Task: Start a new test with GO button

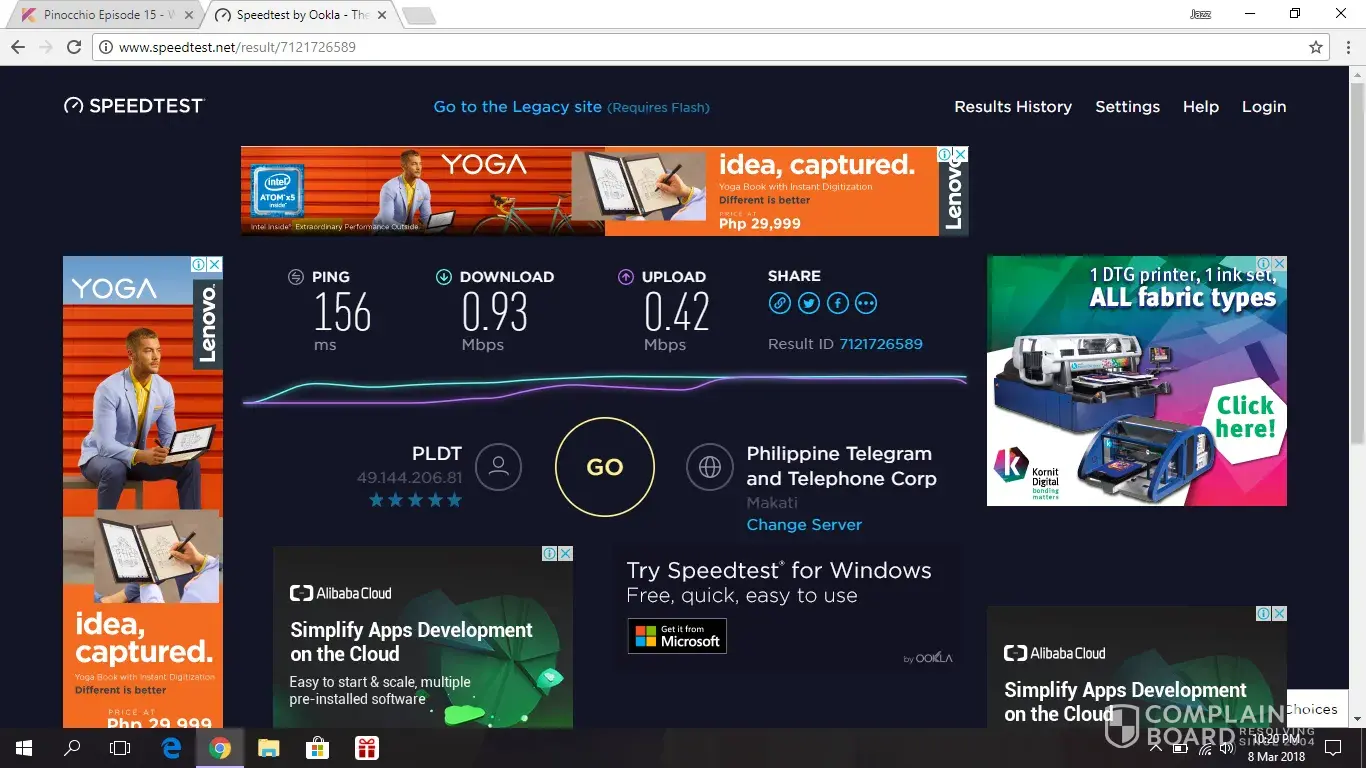Action: (605, 467)
